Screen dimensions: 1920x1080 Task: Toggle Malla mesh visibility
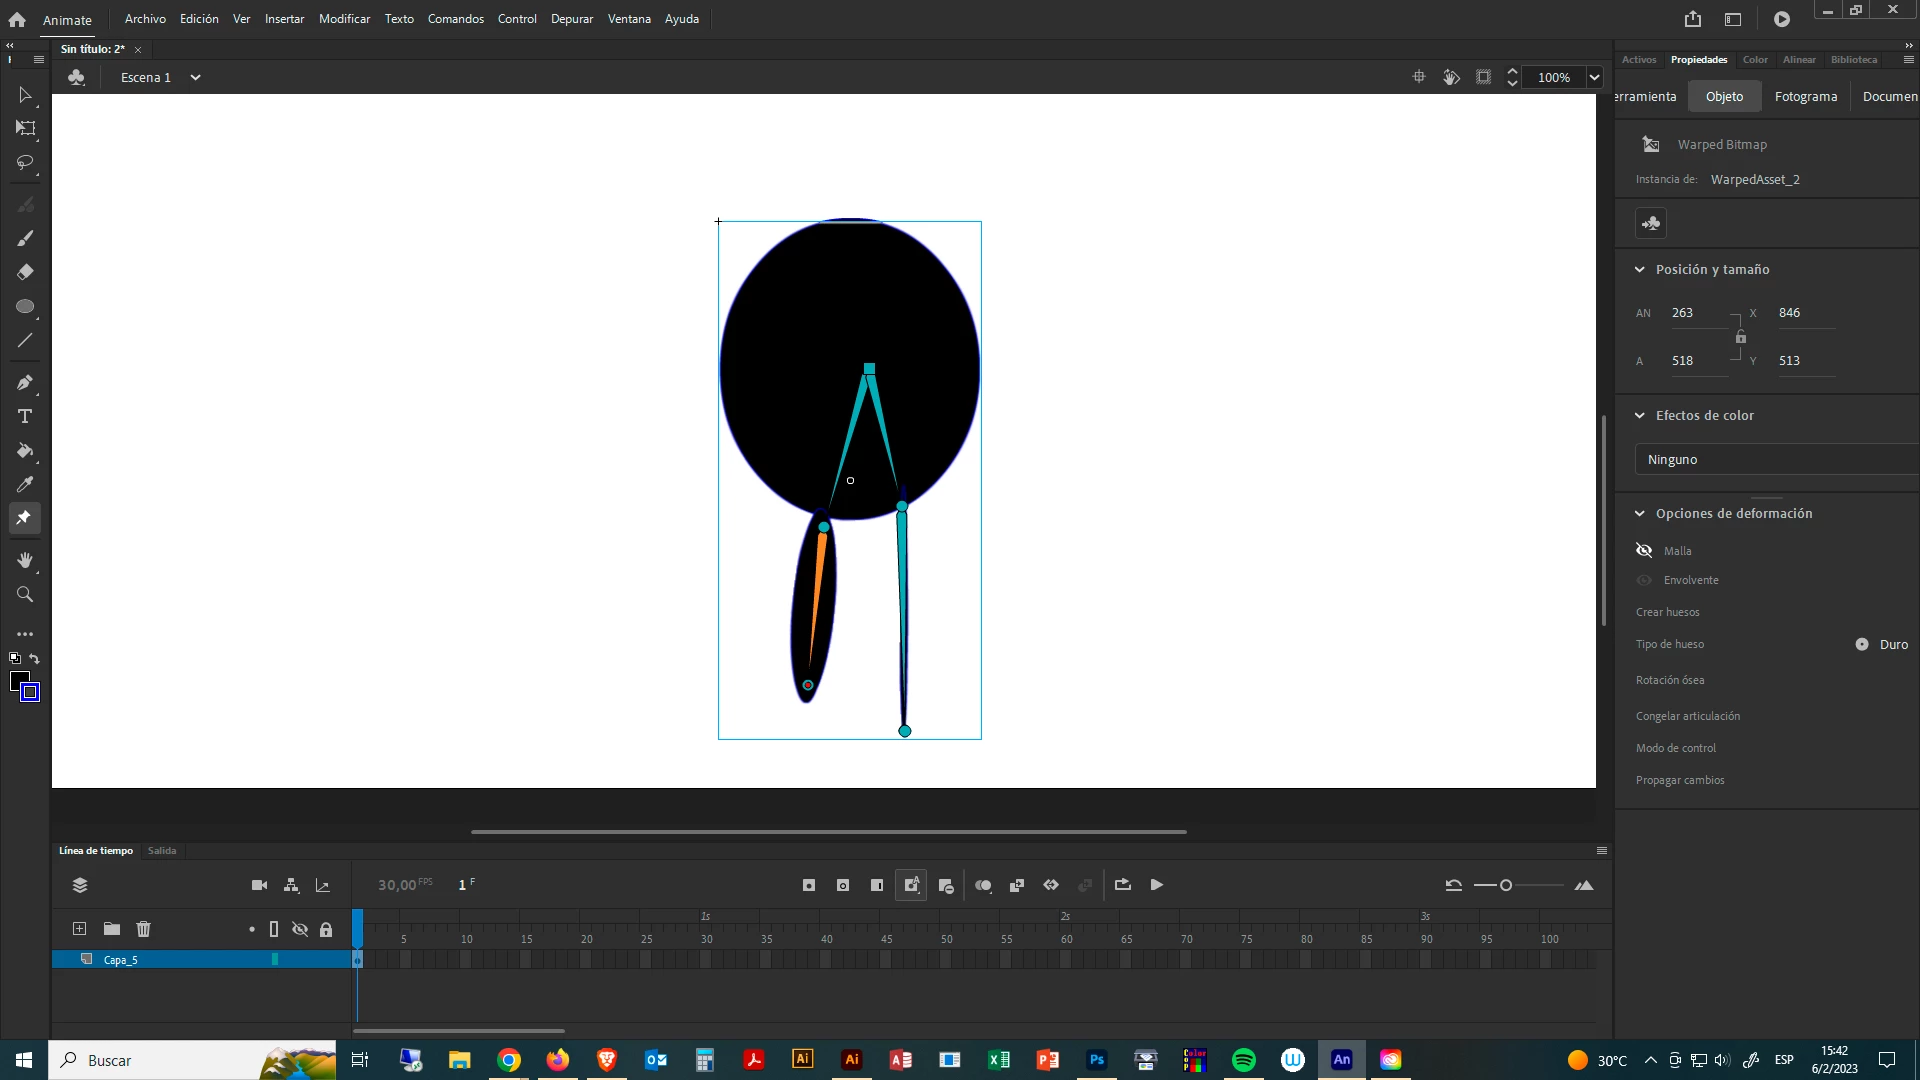pos(1644,551)
